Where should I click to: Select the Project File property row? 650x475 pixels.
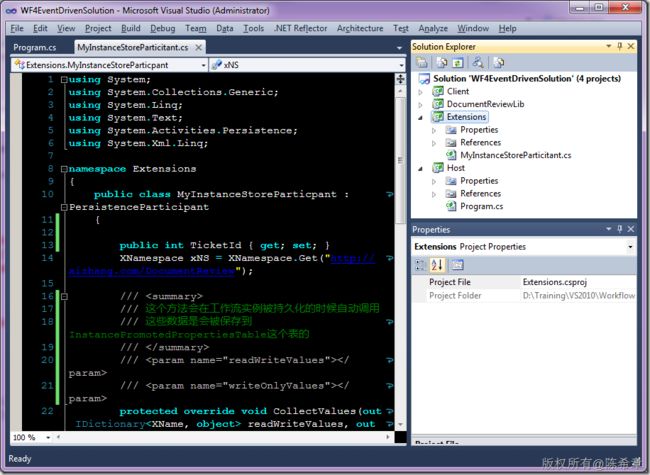[x=524, y=282]
